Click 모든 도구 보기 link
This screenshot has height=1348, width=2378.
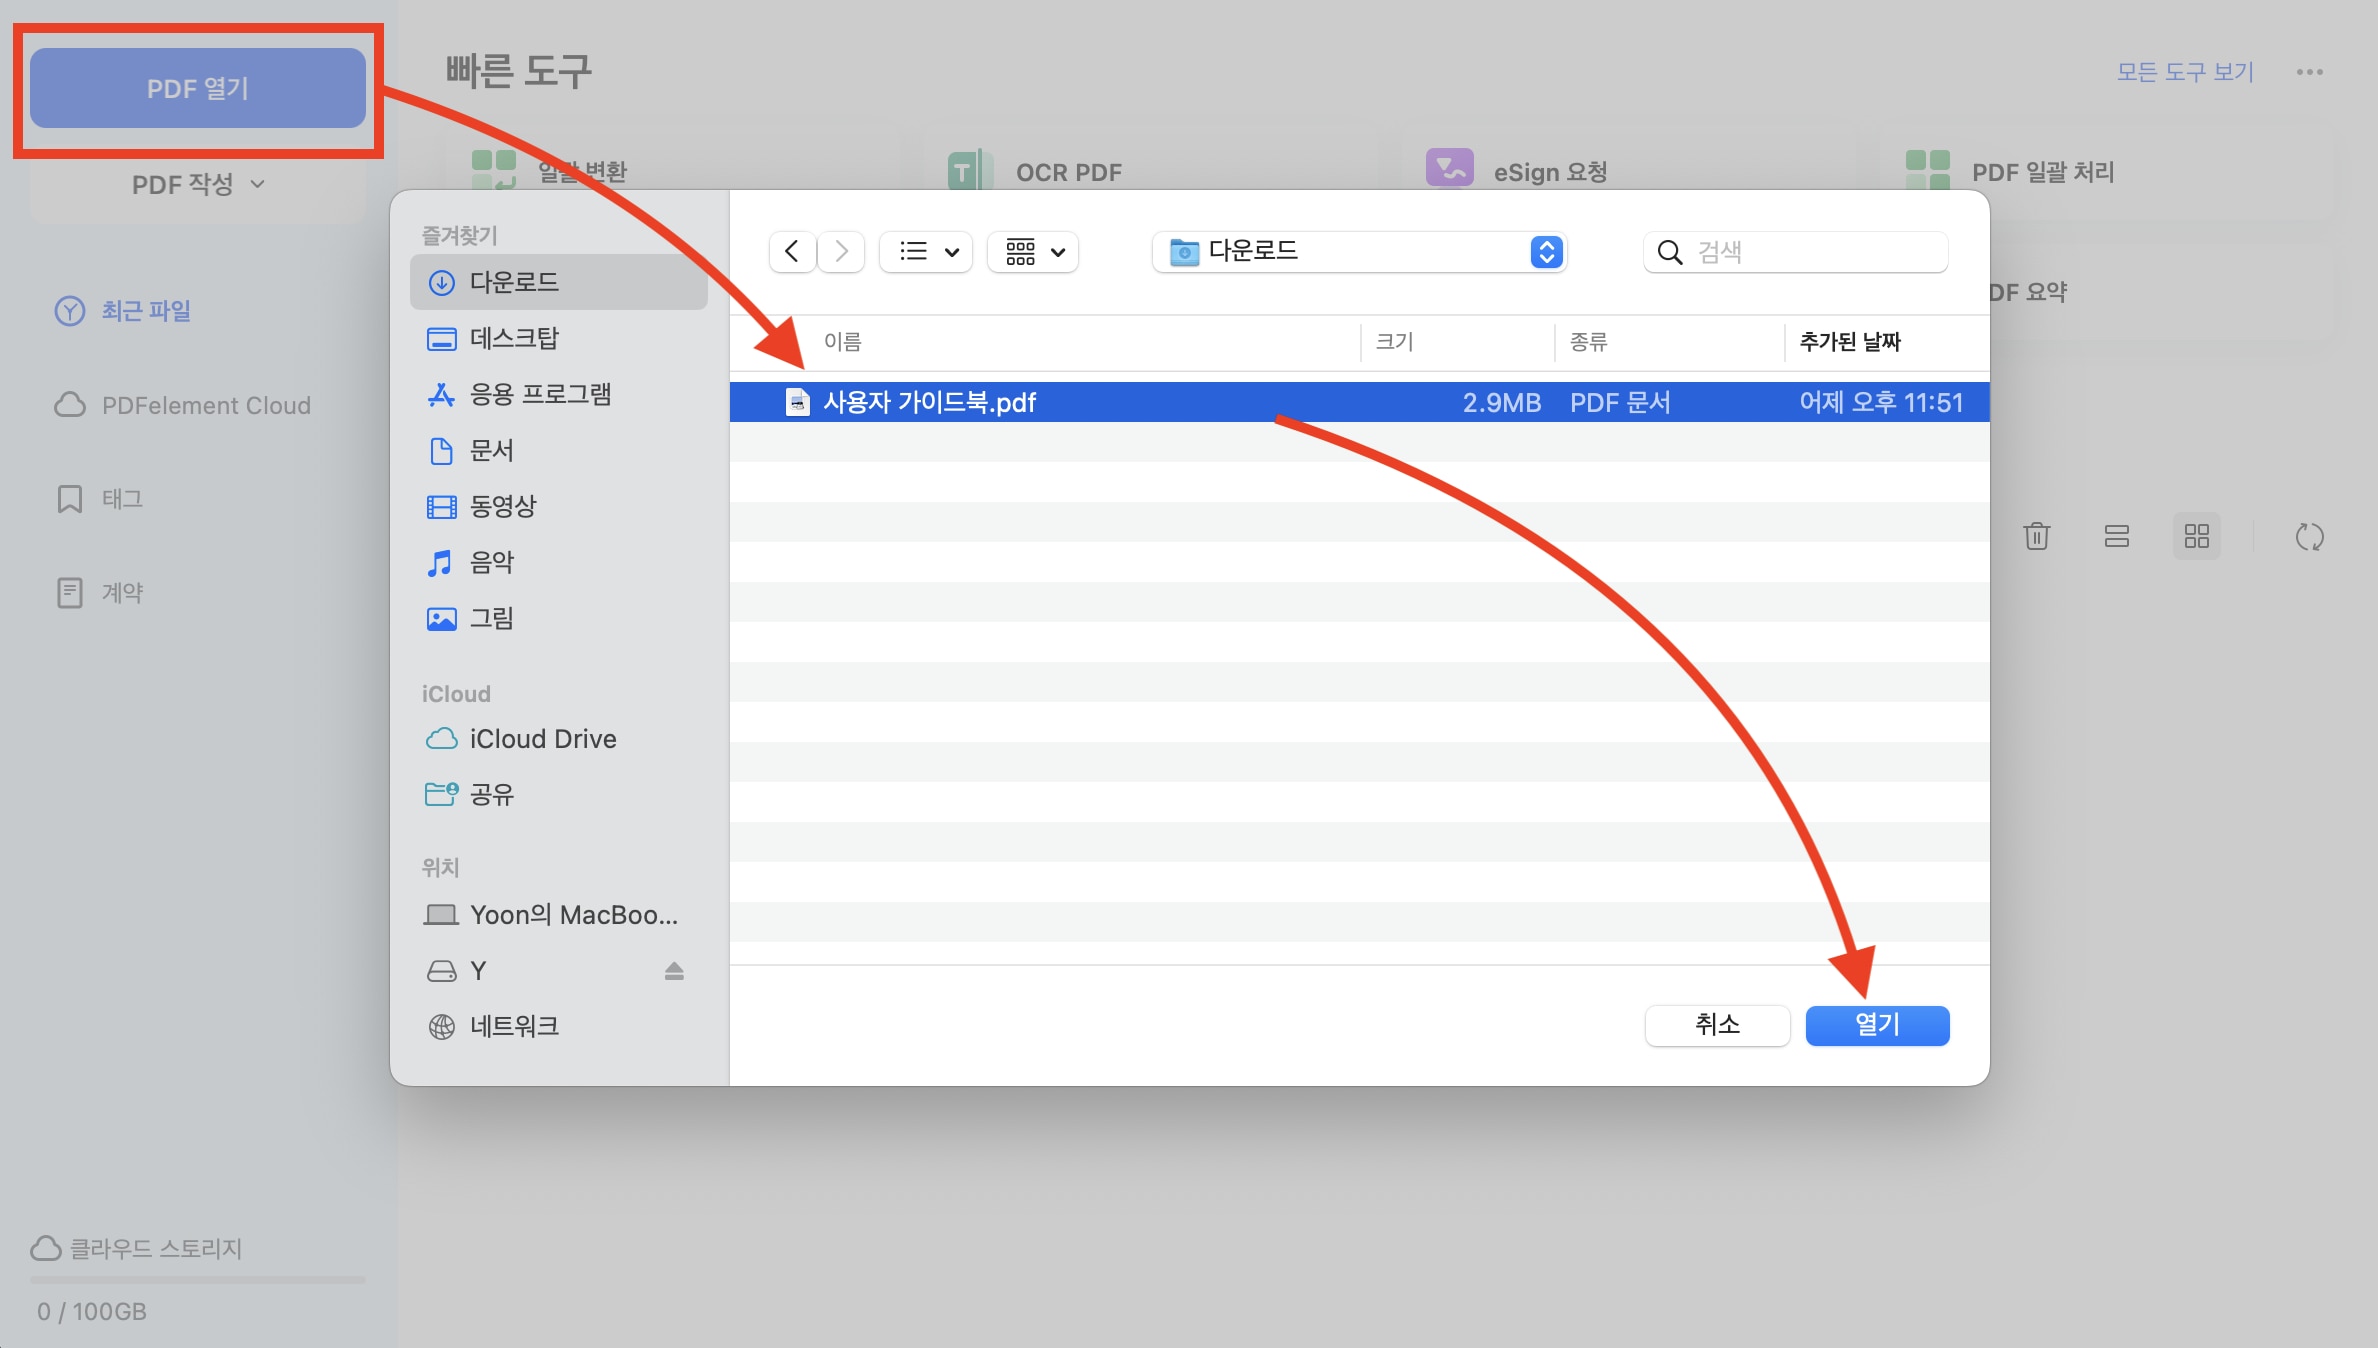(x=2185, y=72)
